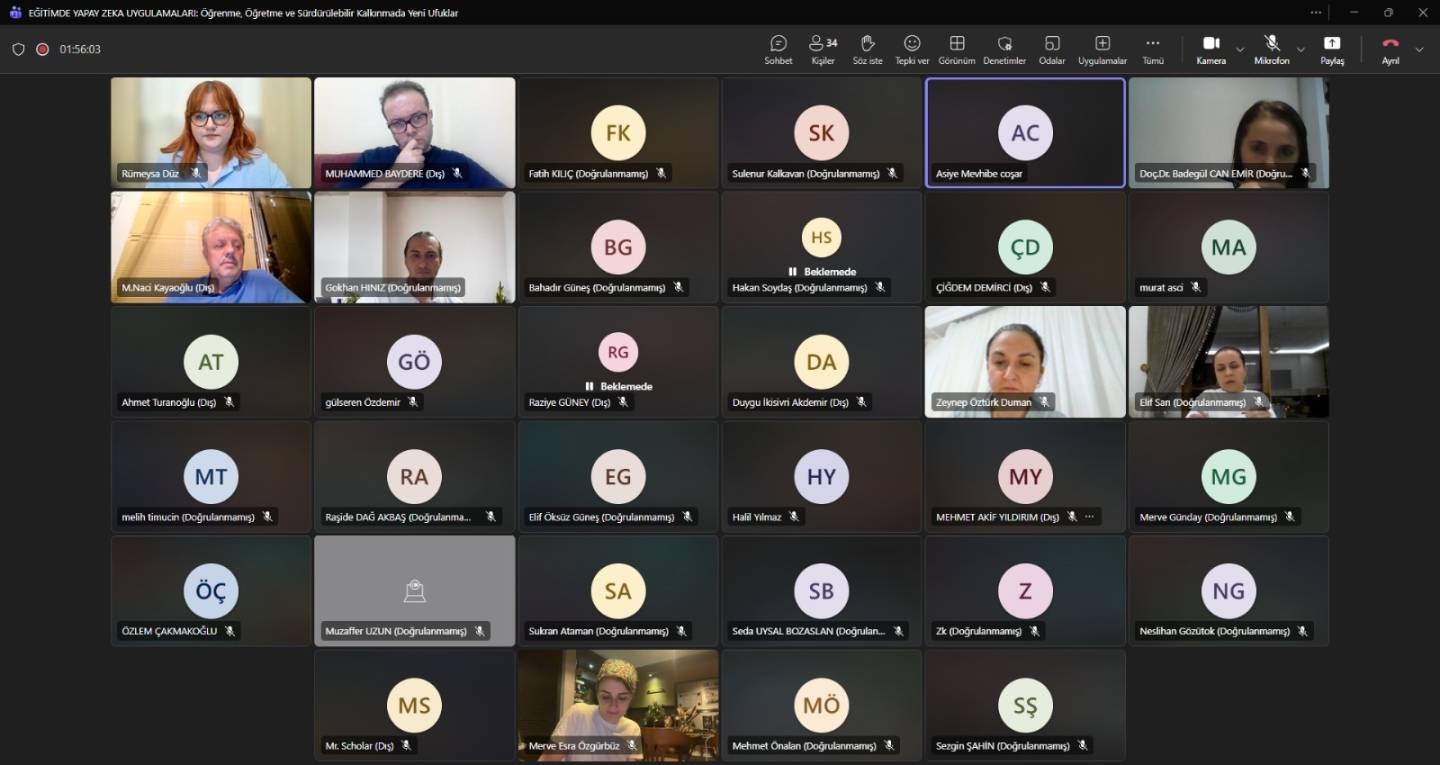Image resolution: width=1440 pixels, height=765 pixels.
Task: Click the Denetimler controls icon
Action: [1004, 49]
